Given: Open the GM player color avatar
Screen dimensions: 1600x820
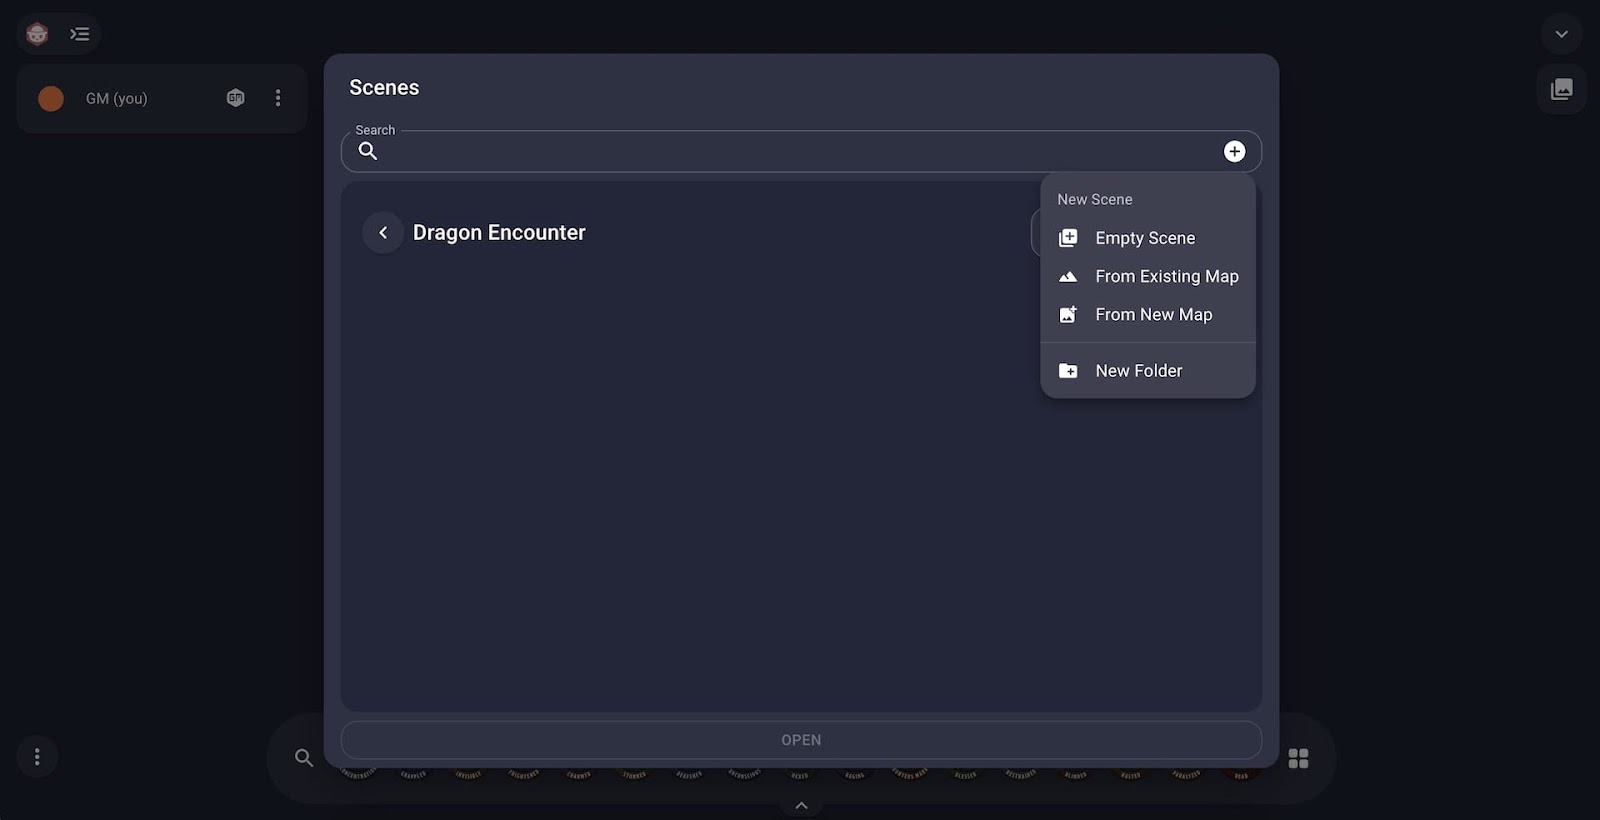Looking at the screenshot, I should click(51, 98).
